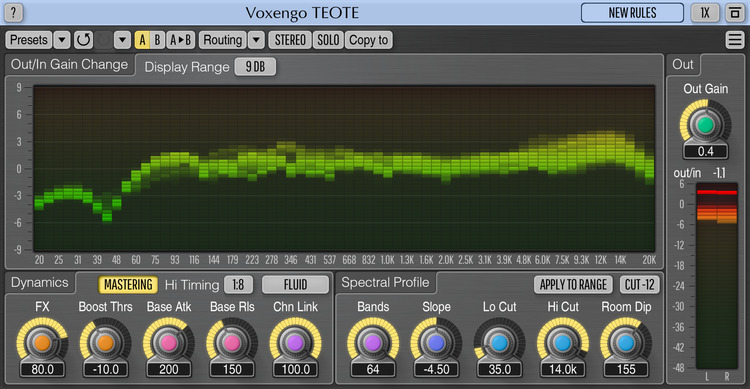Open the FLUID mode selector
This screenshot has width=750, height=389.
coord(296,285)
